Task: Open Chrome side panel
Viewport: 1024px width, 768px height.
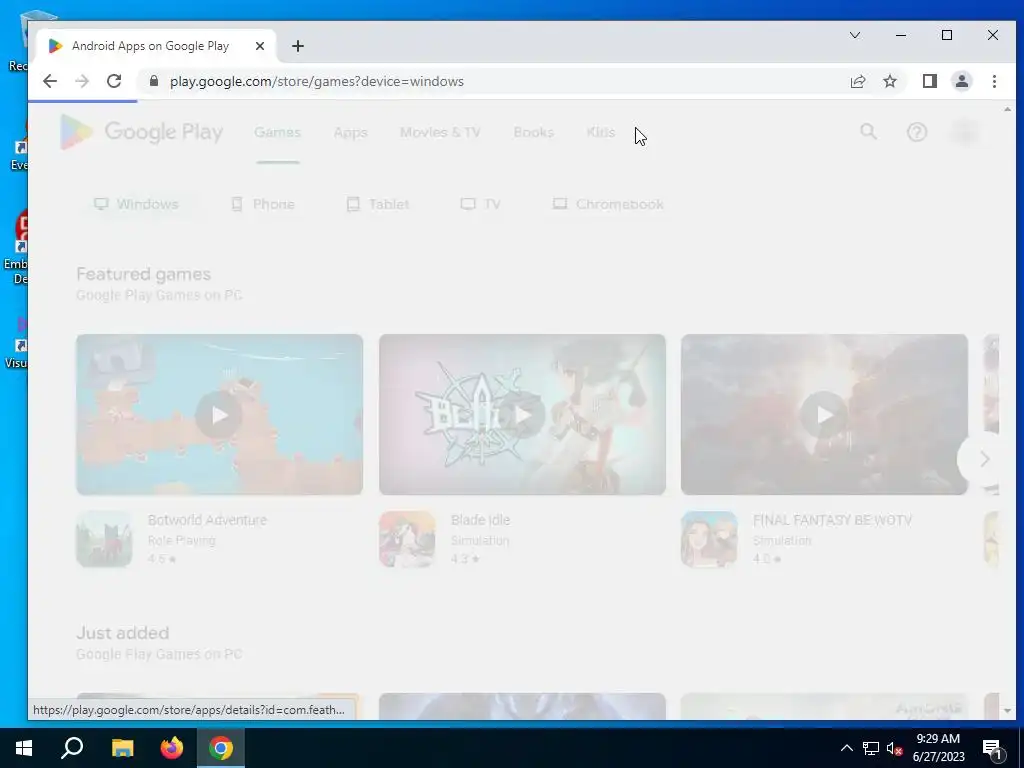Action: 929,81
